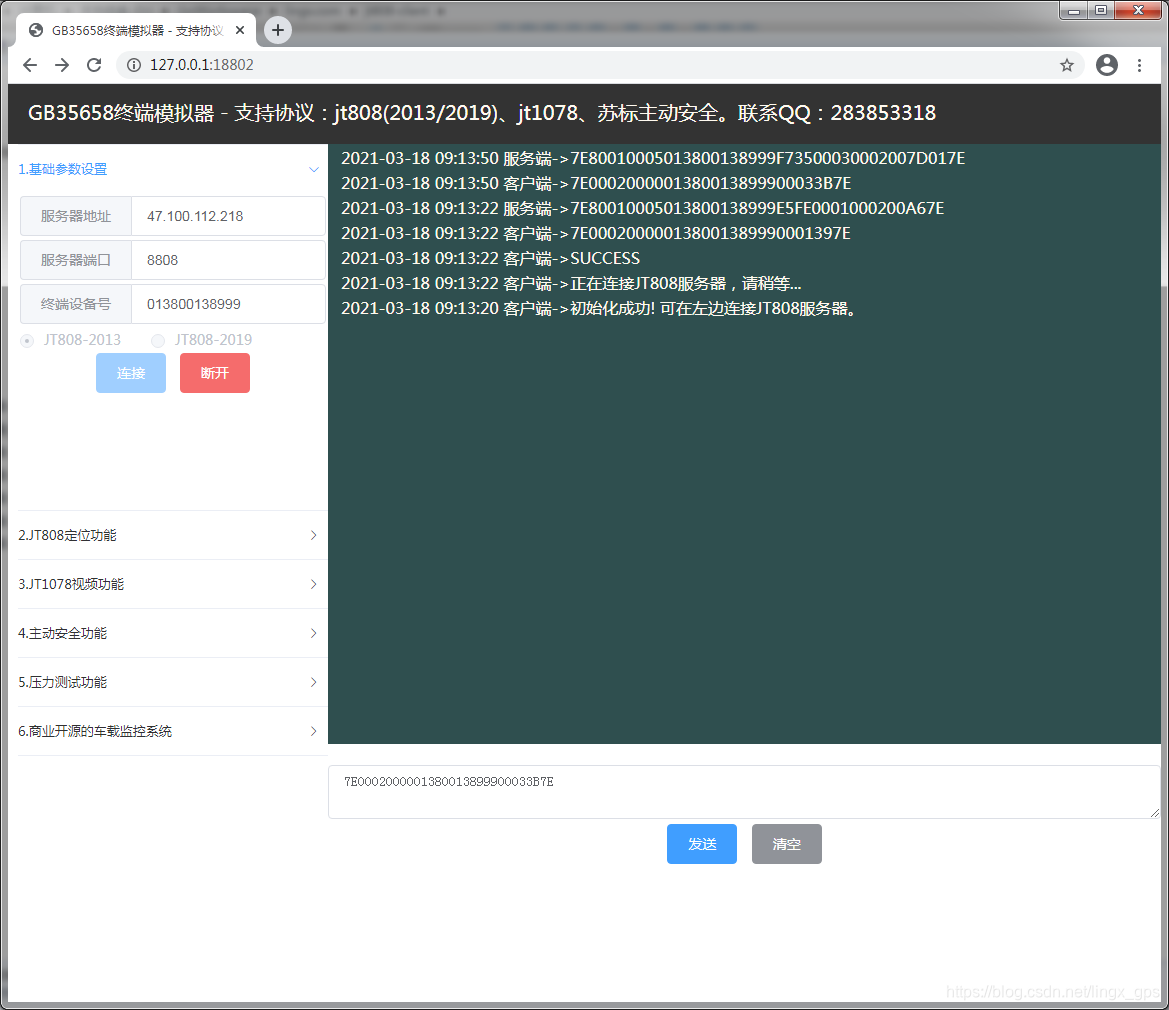
Task: Click the log line containing SUCCESS
Action: [491, 259]
